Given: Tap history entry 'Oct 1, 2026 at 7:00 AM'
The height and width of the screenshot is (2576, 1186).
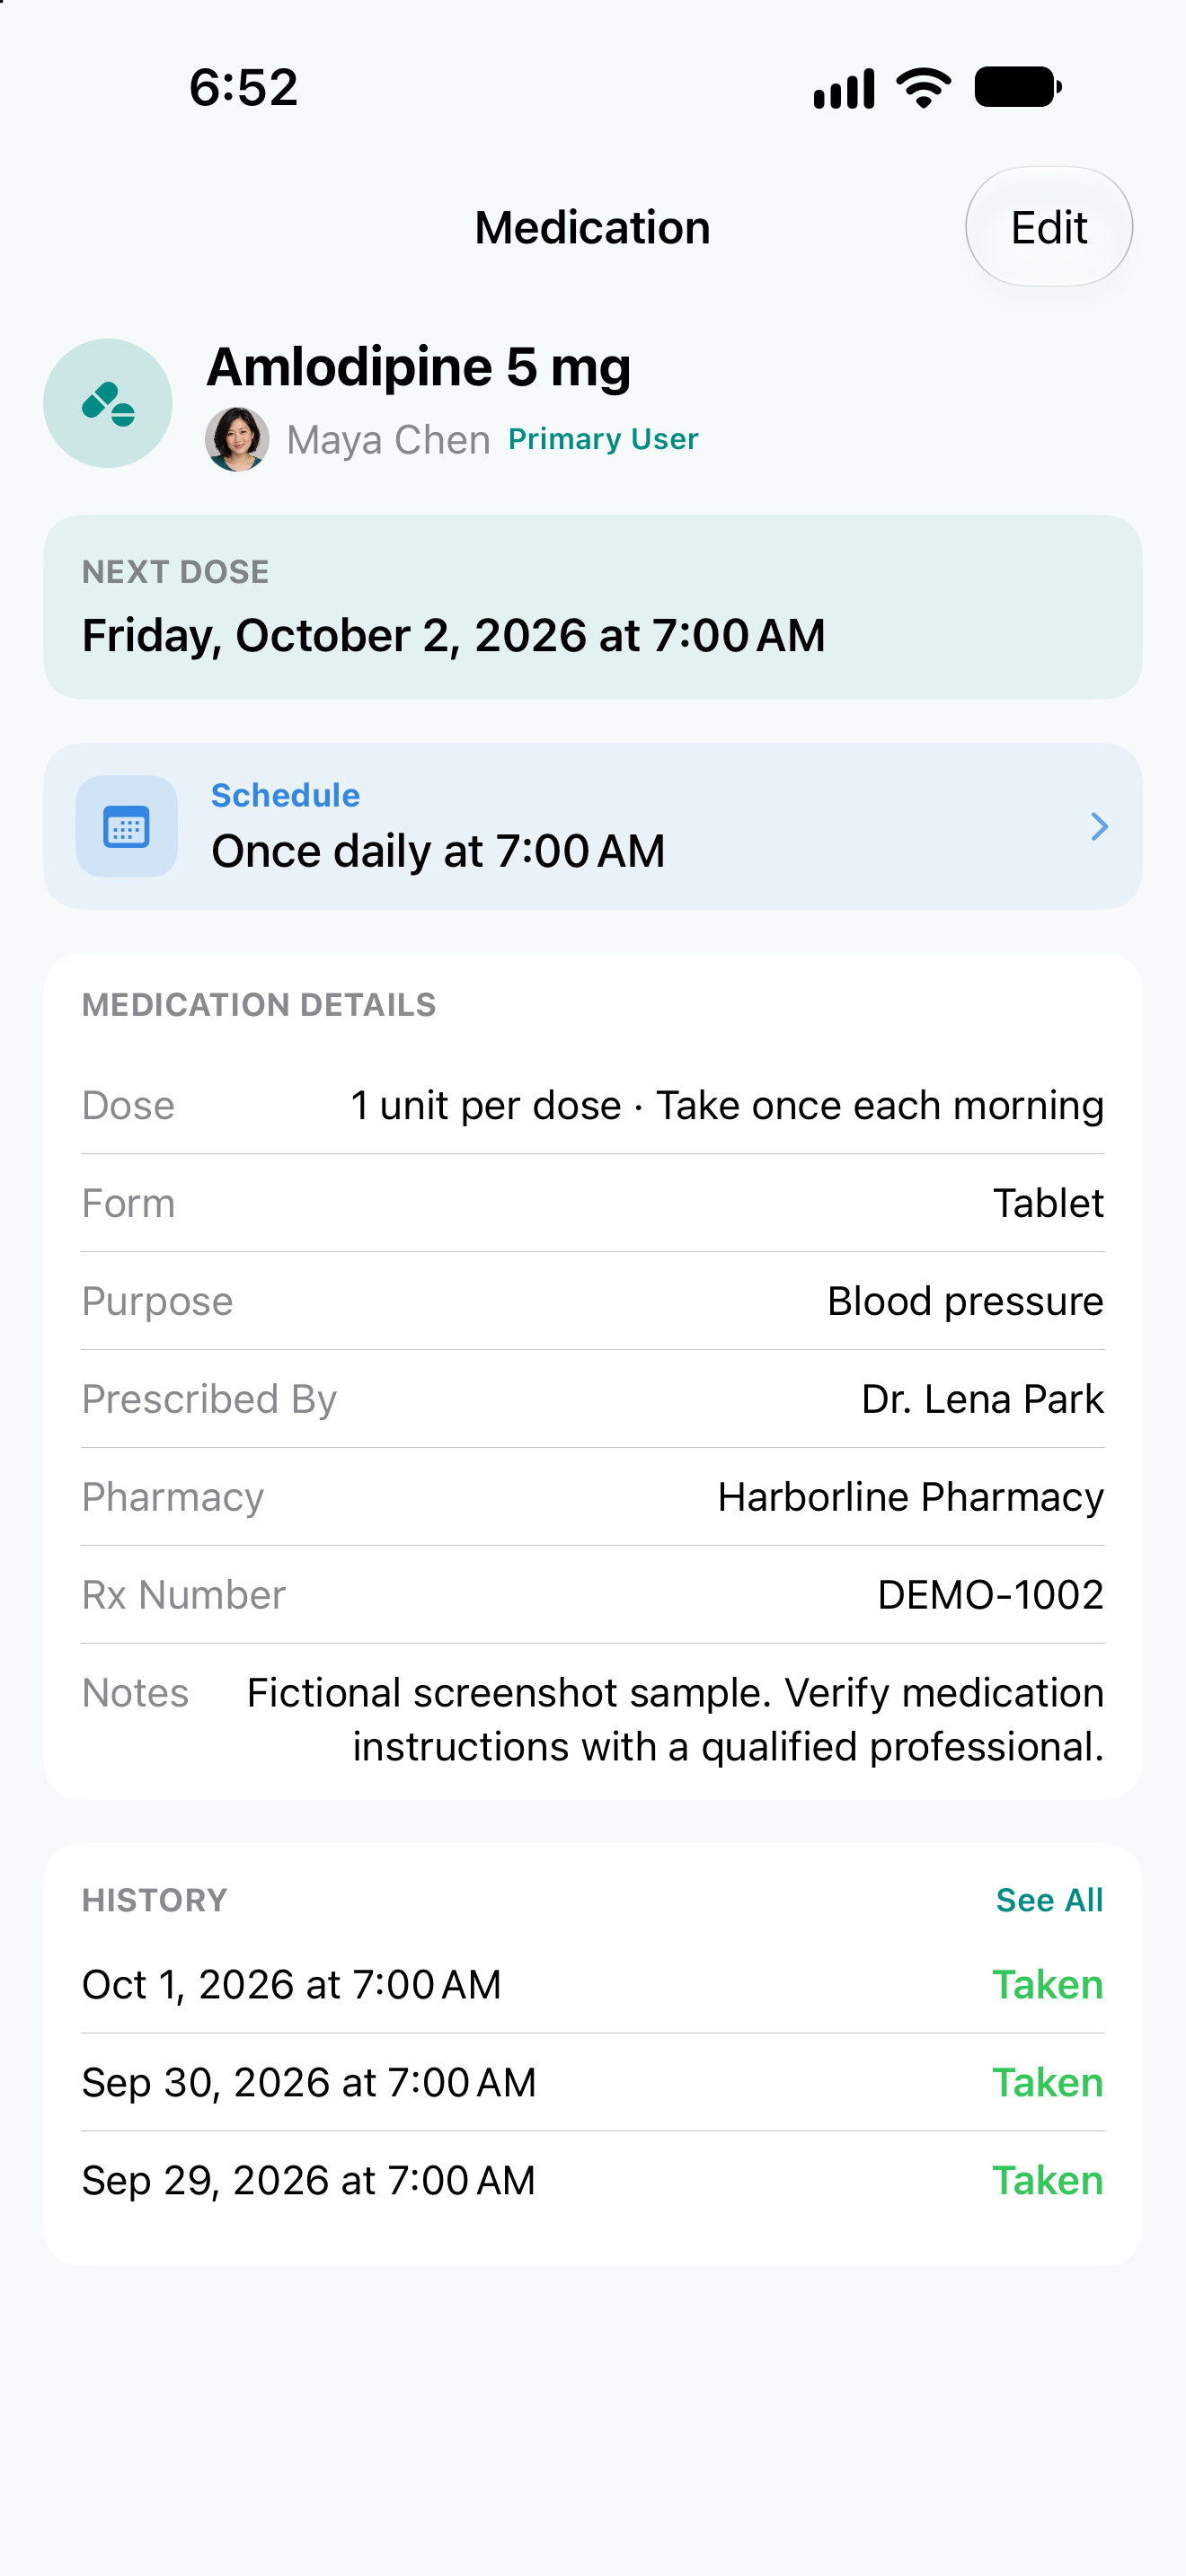Looking at the screenshot, I should (x=291, y=1985).
